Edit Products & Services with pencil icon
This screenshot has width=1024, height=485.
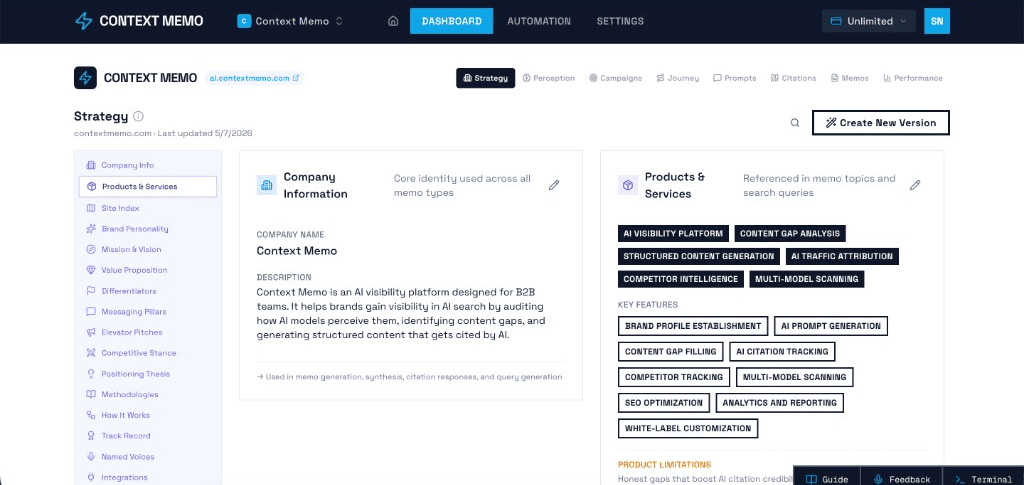915,185
